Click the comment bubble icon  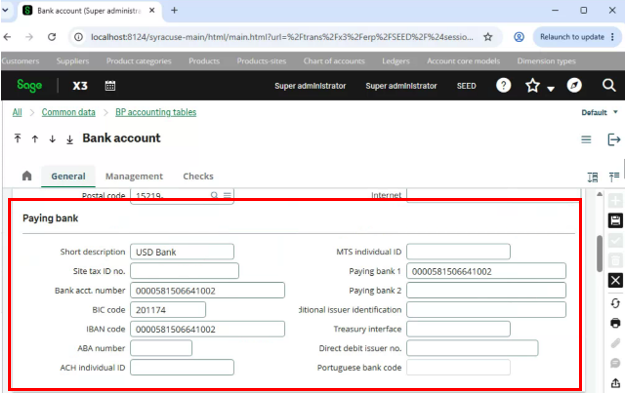point(615,363)
